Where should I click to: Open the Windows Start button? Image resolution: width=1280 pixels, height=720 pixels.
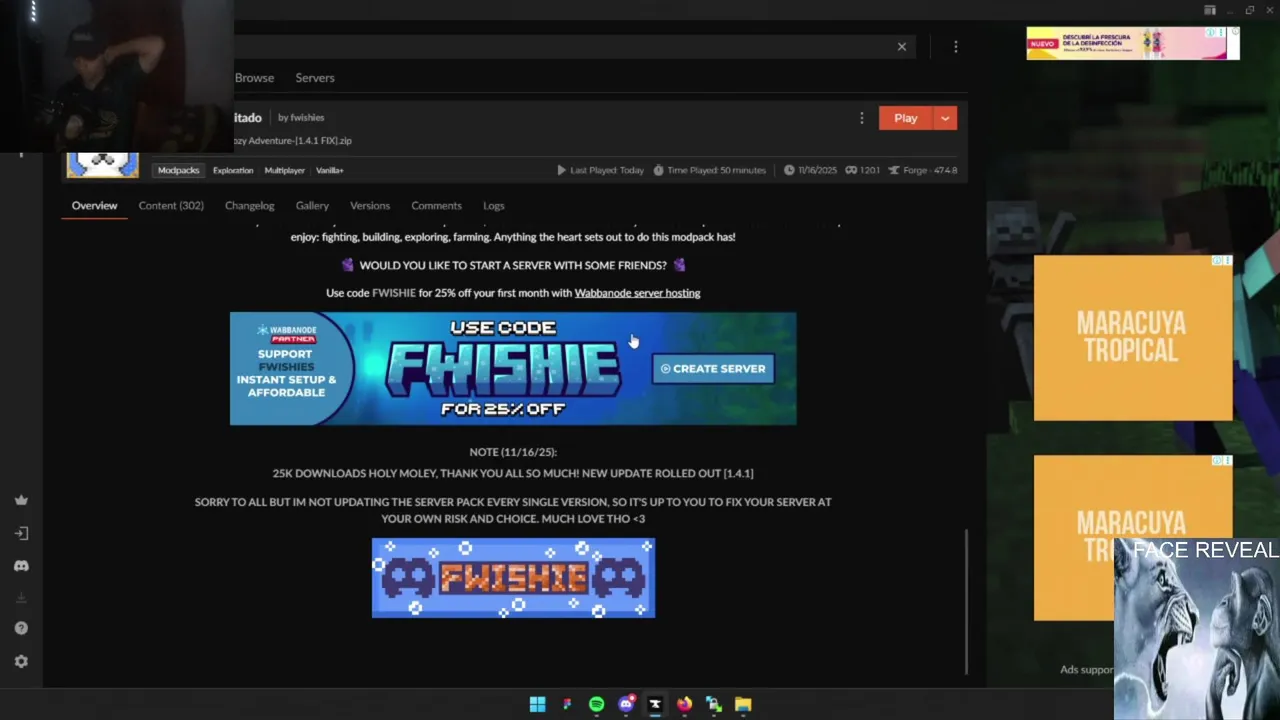tap(537, 704)
